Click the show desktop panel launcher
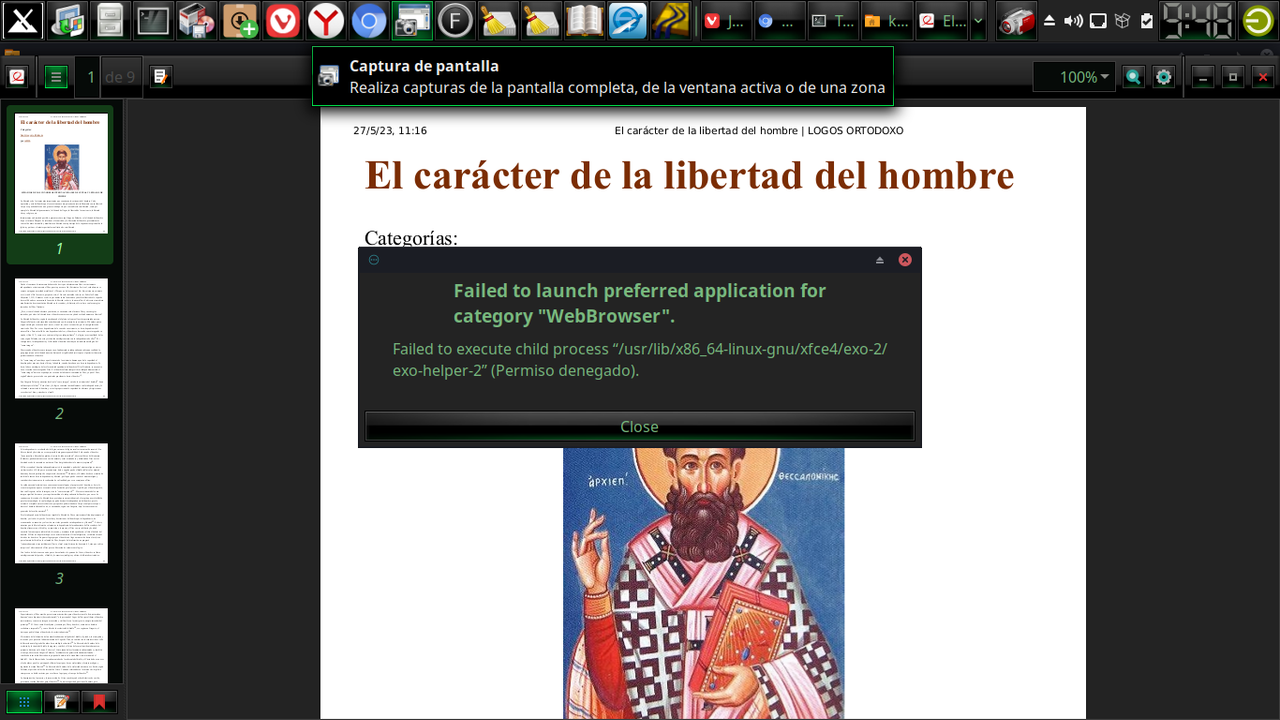This screenshot has height=720, width=1280. [68, 20]
